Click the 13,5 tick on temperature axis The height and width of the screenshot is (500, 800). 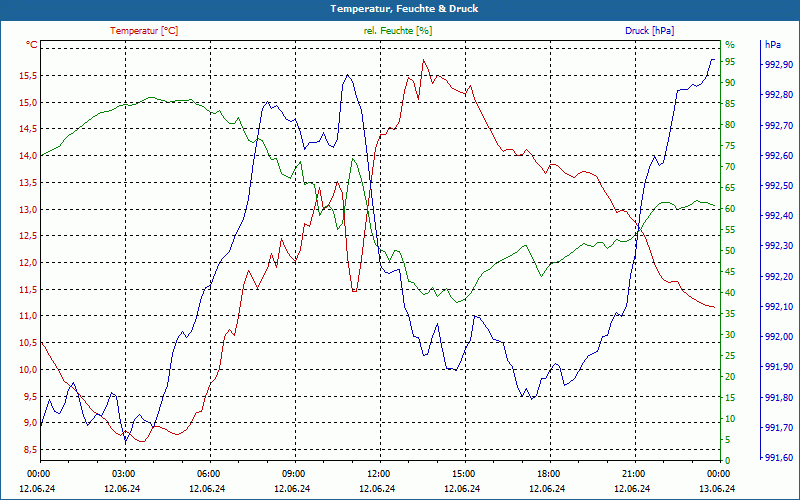28,183
